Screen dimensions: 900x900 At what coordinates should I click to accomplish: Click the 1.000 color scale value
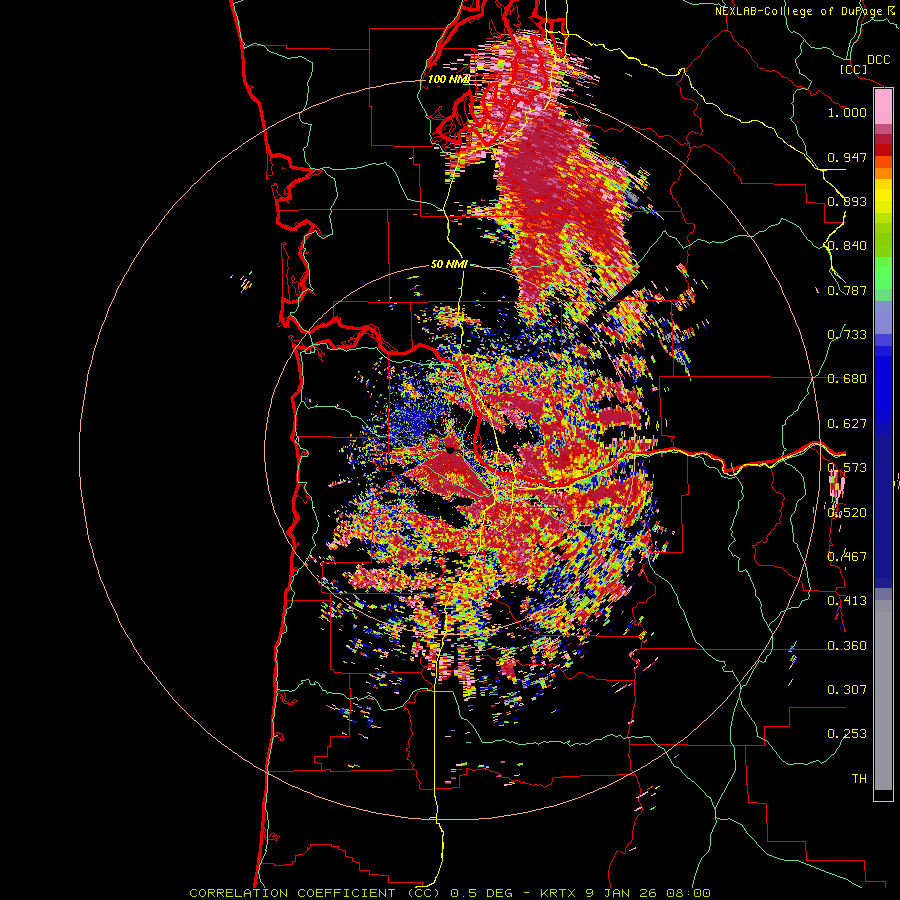click(x=847, y=112)
